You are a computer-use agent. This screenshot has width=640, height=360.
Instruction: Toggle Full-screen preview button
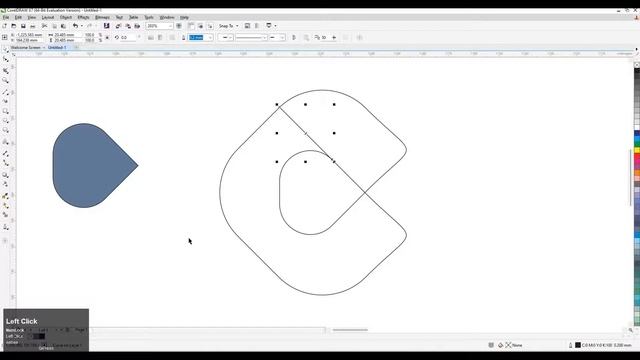[179, 26]
